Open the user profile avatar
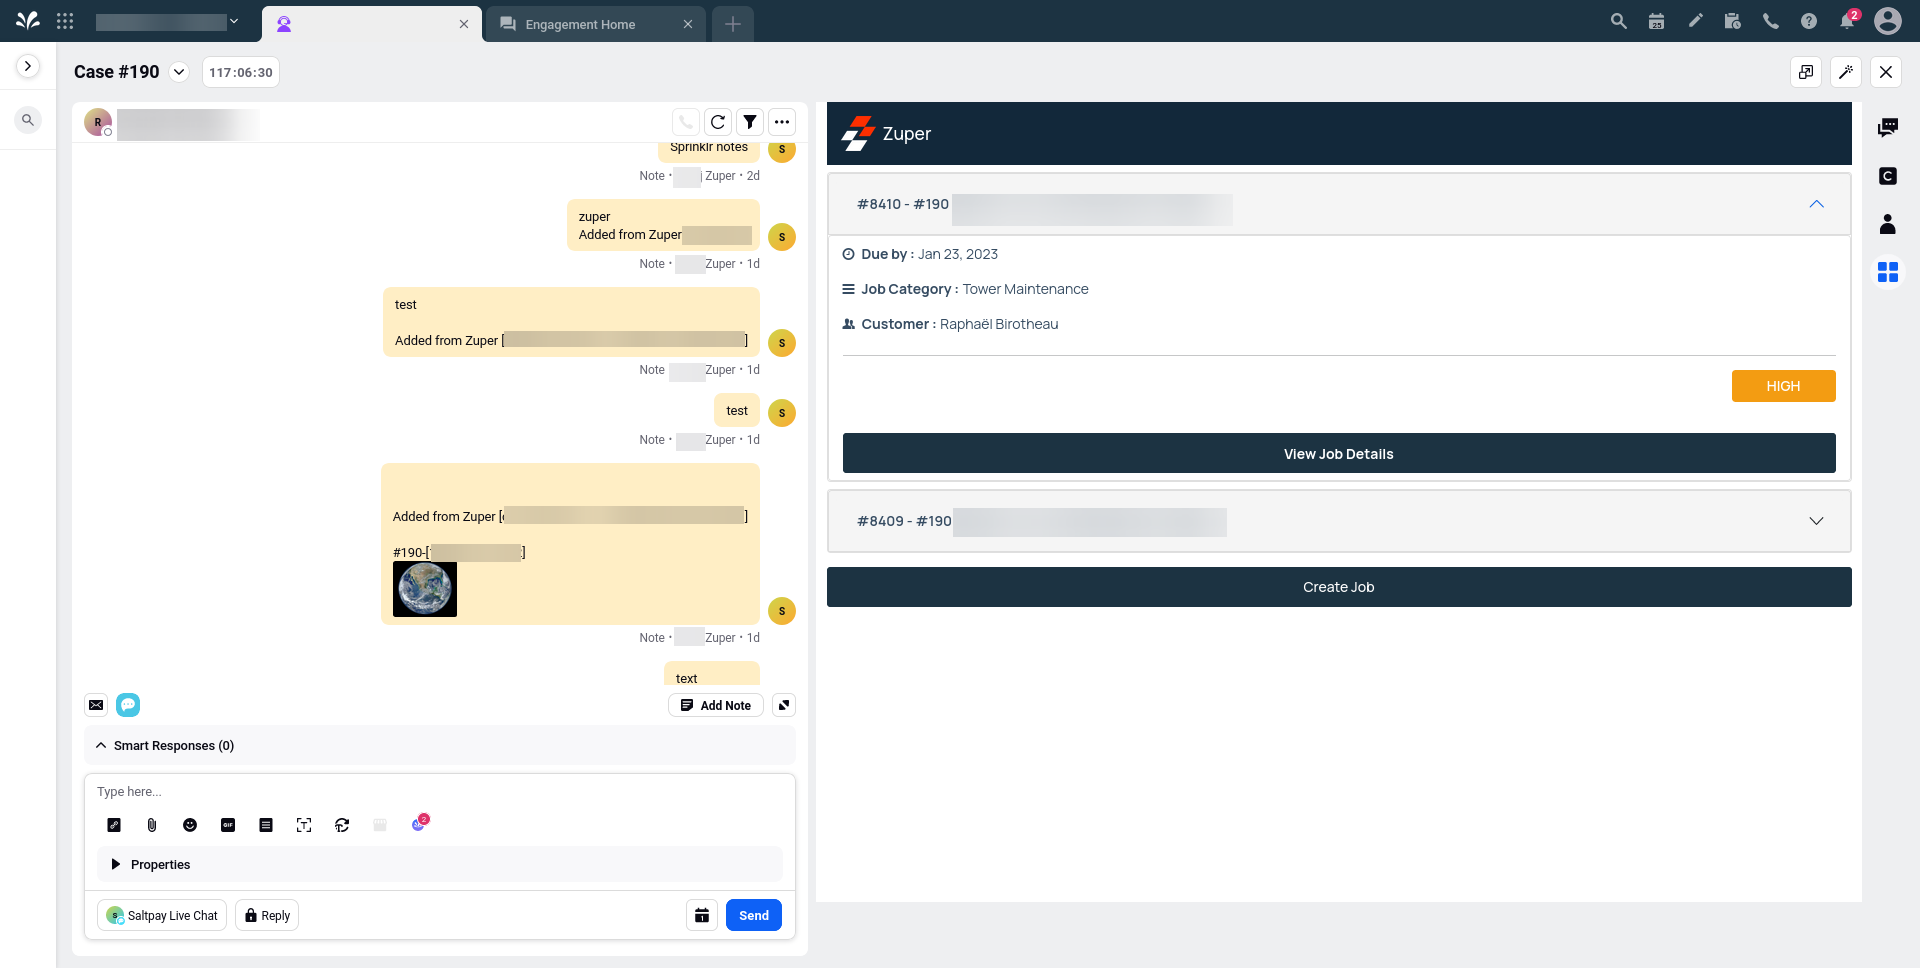This screenshot has width=1920, height=968. click(1888, 21)
